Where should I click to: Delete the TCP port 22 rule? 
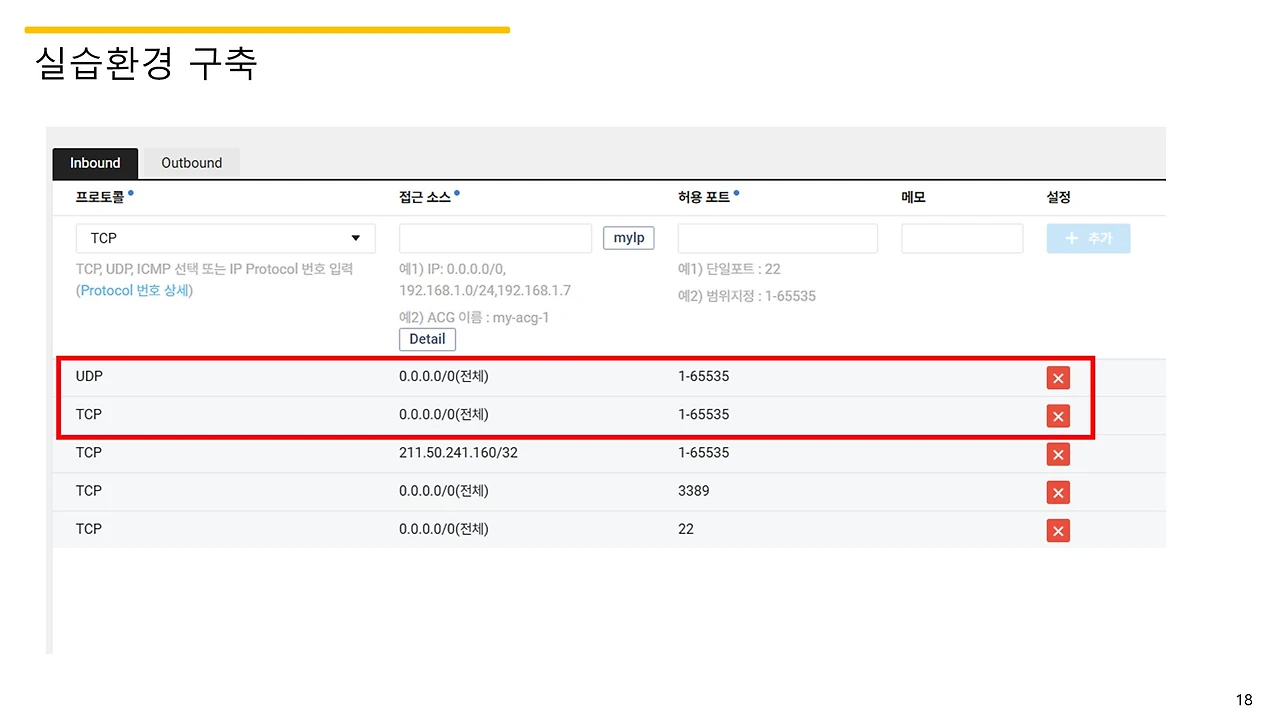pos(1058,530)
